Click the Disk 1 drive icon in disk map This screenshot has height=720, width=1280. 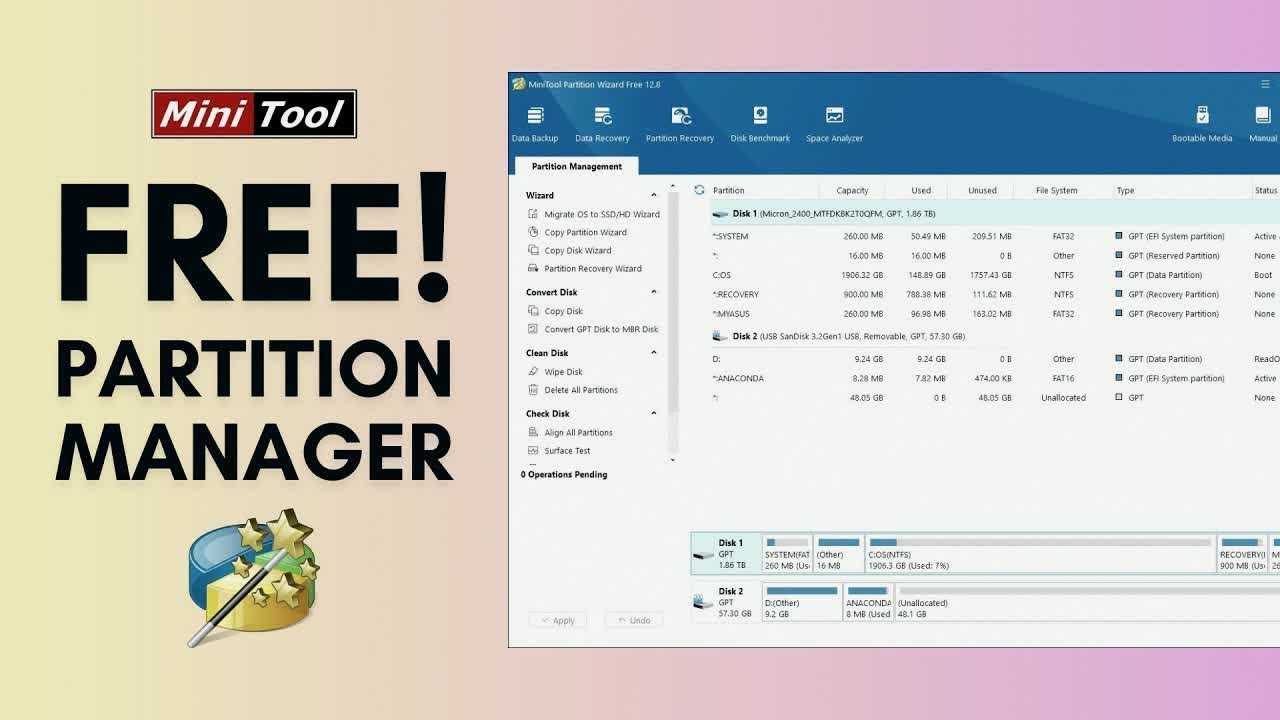tap(704, 555)
